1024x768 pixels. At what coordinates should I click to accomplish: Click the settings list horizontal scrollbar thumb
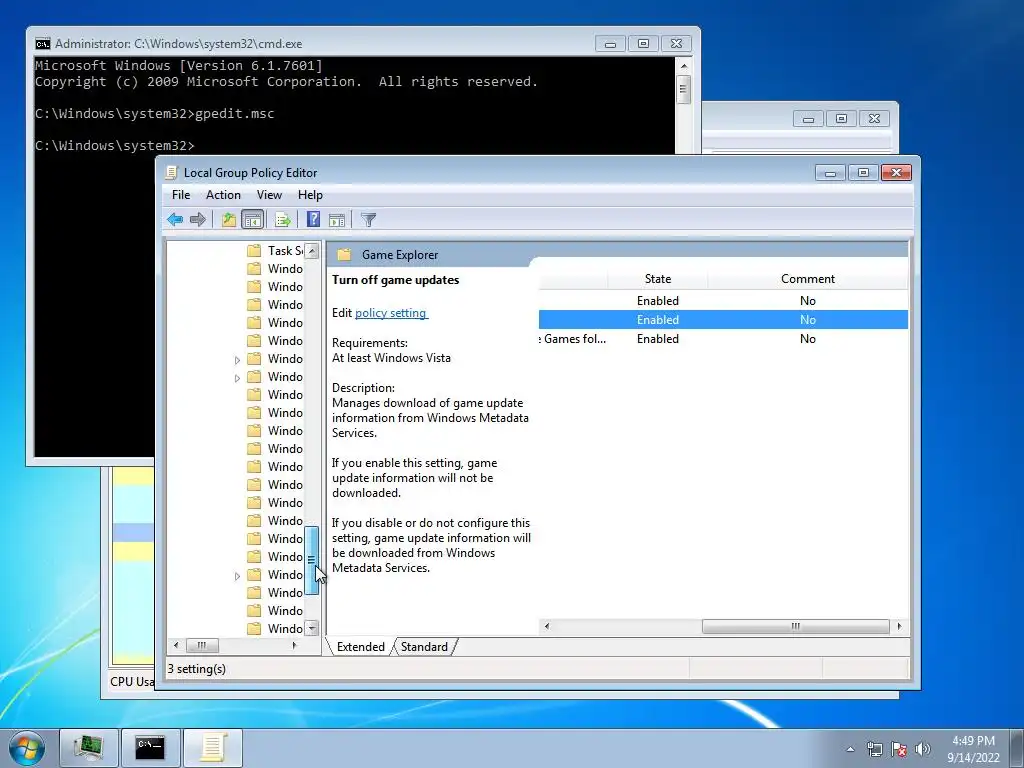click(795, 626)
